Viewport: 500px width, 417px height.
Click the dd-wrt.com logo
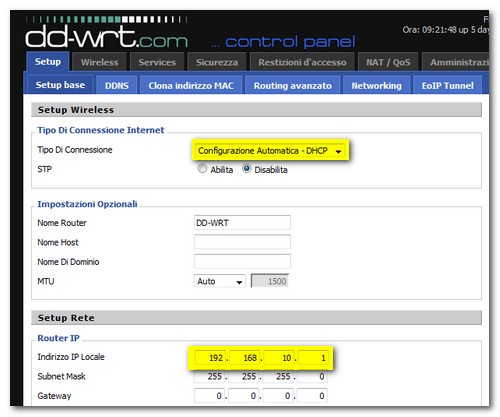pyautogui.click(x=107, y=37)
